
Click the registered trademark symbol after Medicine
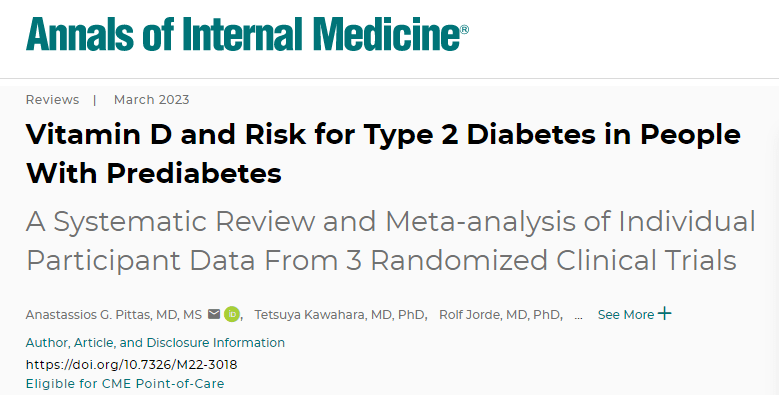(x=465, y=29)
